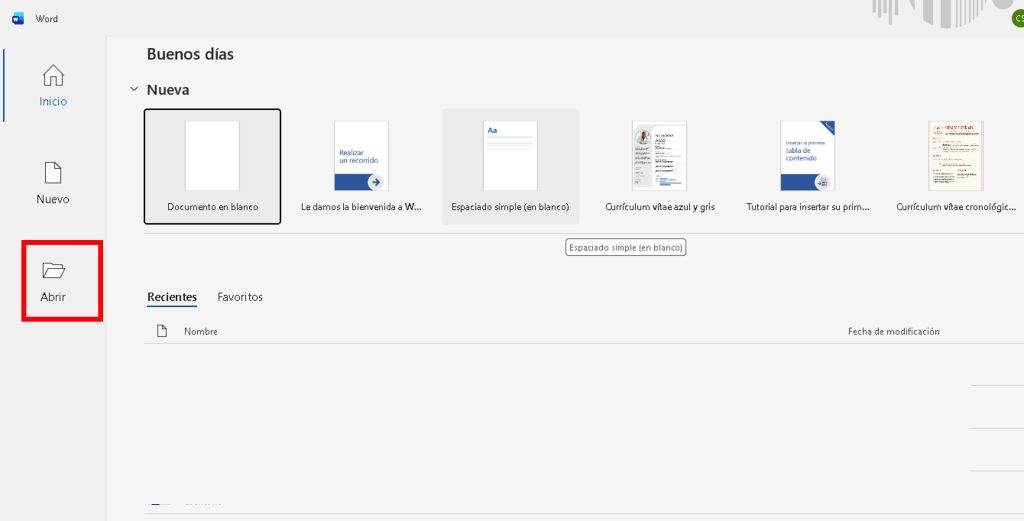
Task: Select the Recientes tab
Action: [172, 297]
